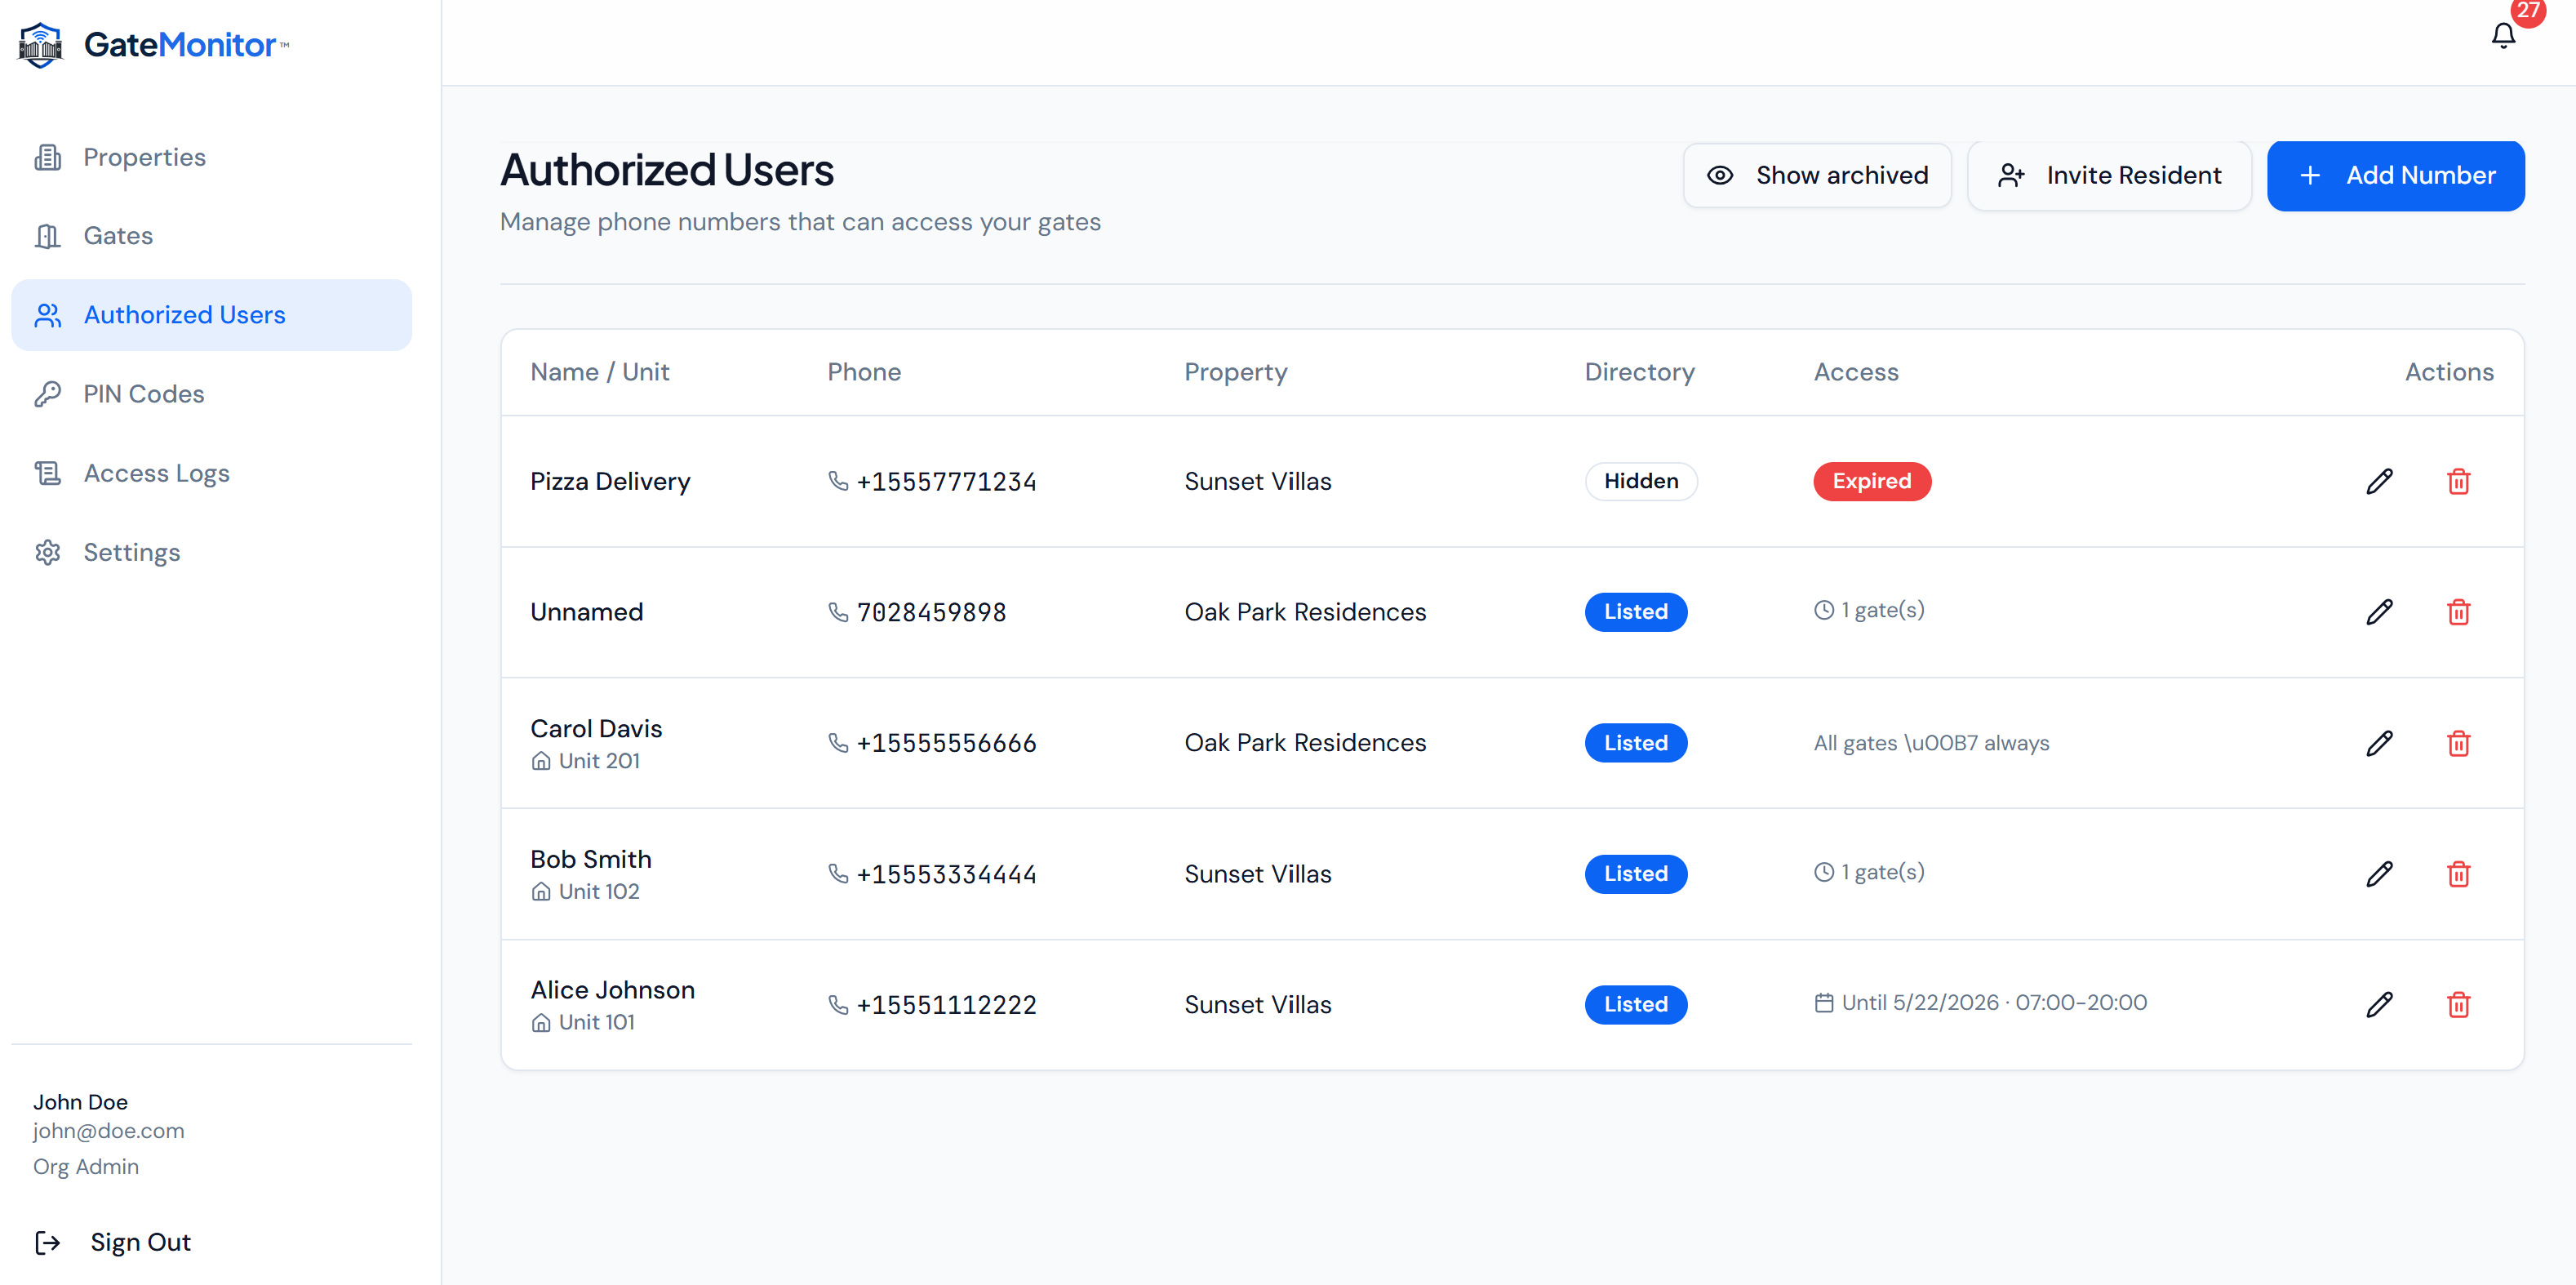Click Hidden badge for Pizza Delivery
The height and width of the screenshot is (1285, 2576).
tap(1641, 481)
